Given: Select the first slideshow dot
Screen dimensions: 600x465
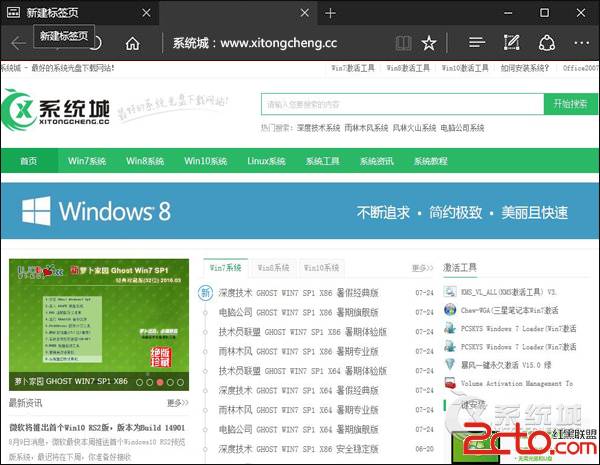Looking at the screenshot, I should pos(139,382).
